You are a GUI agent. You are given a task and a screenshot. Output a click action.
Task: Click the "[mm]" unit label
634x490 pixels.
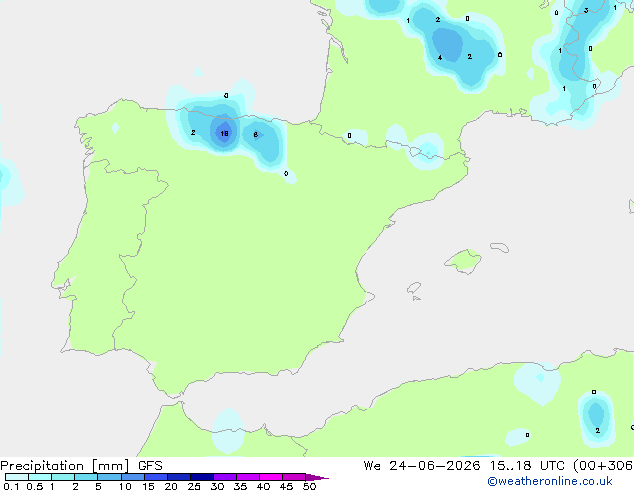(x=110, y=466)
